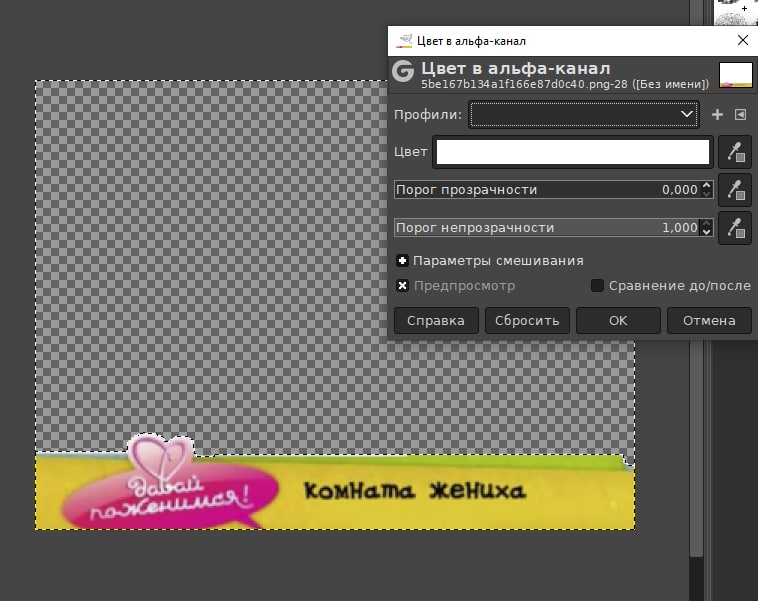
Task: Pick color from image with Цвет eyedropper
Action: [735, 152]
